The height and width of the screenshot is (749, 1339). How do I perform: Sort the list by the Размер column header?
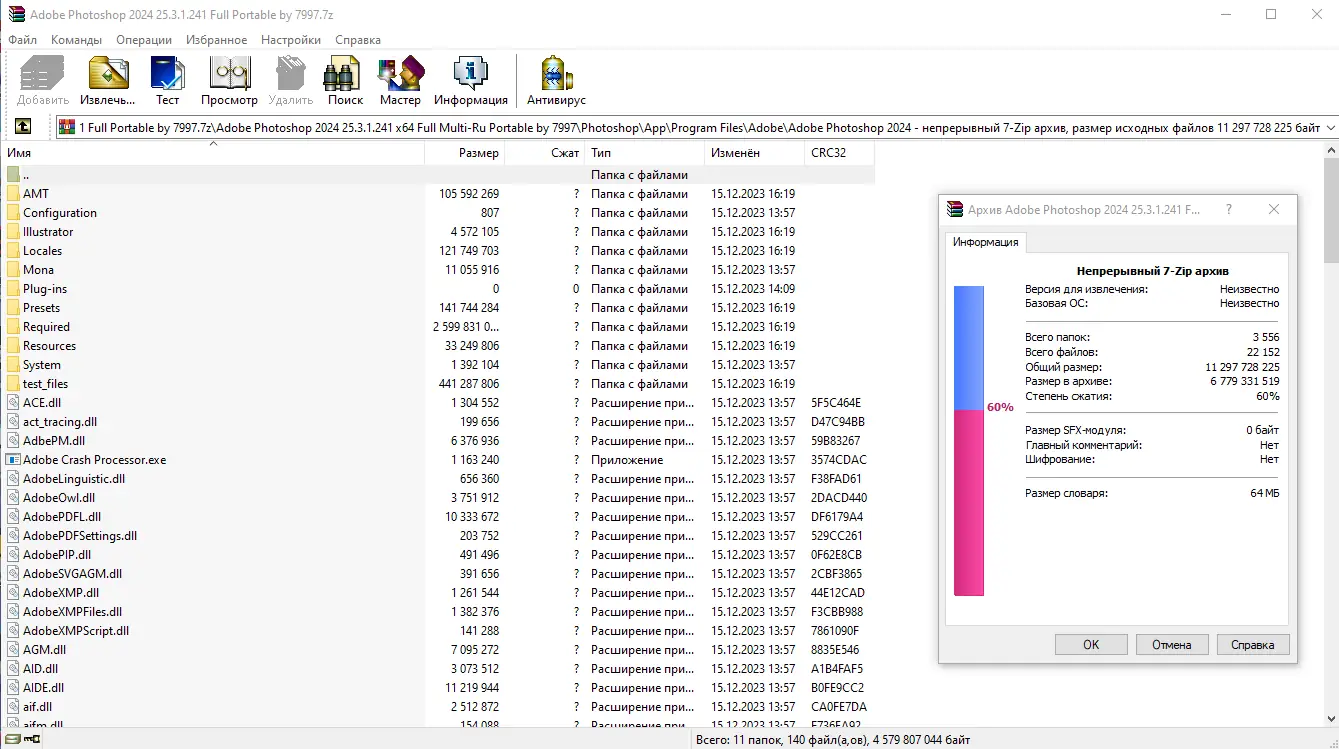465,153
